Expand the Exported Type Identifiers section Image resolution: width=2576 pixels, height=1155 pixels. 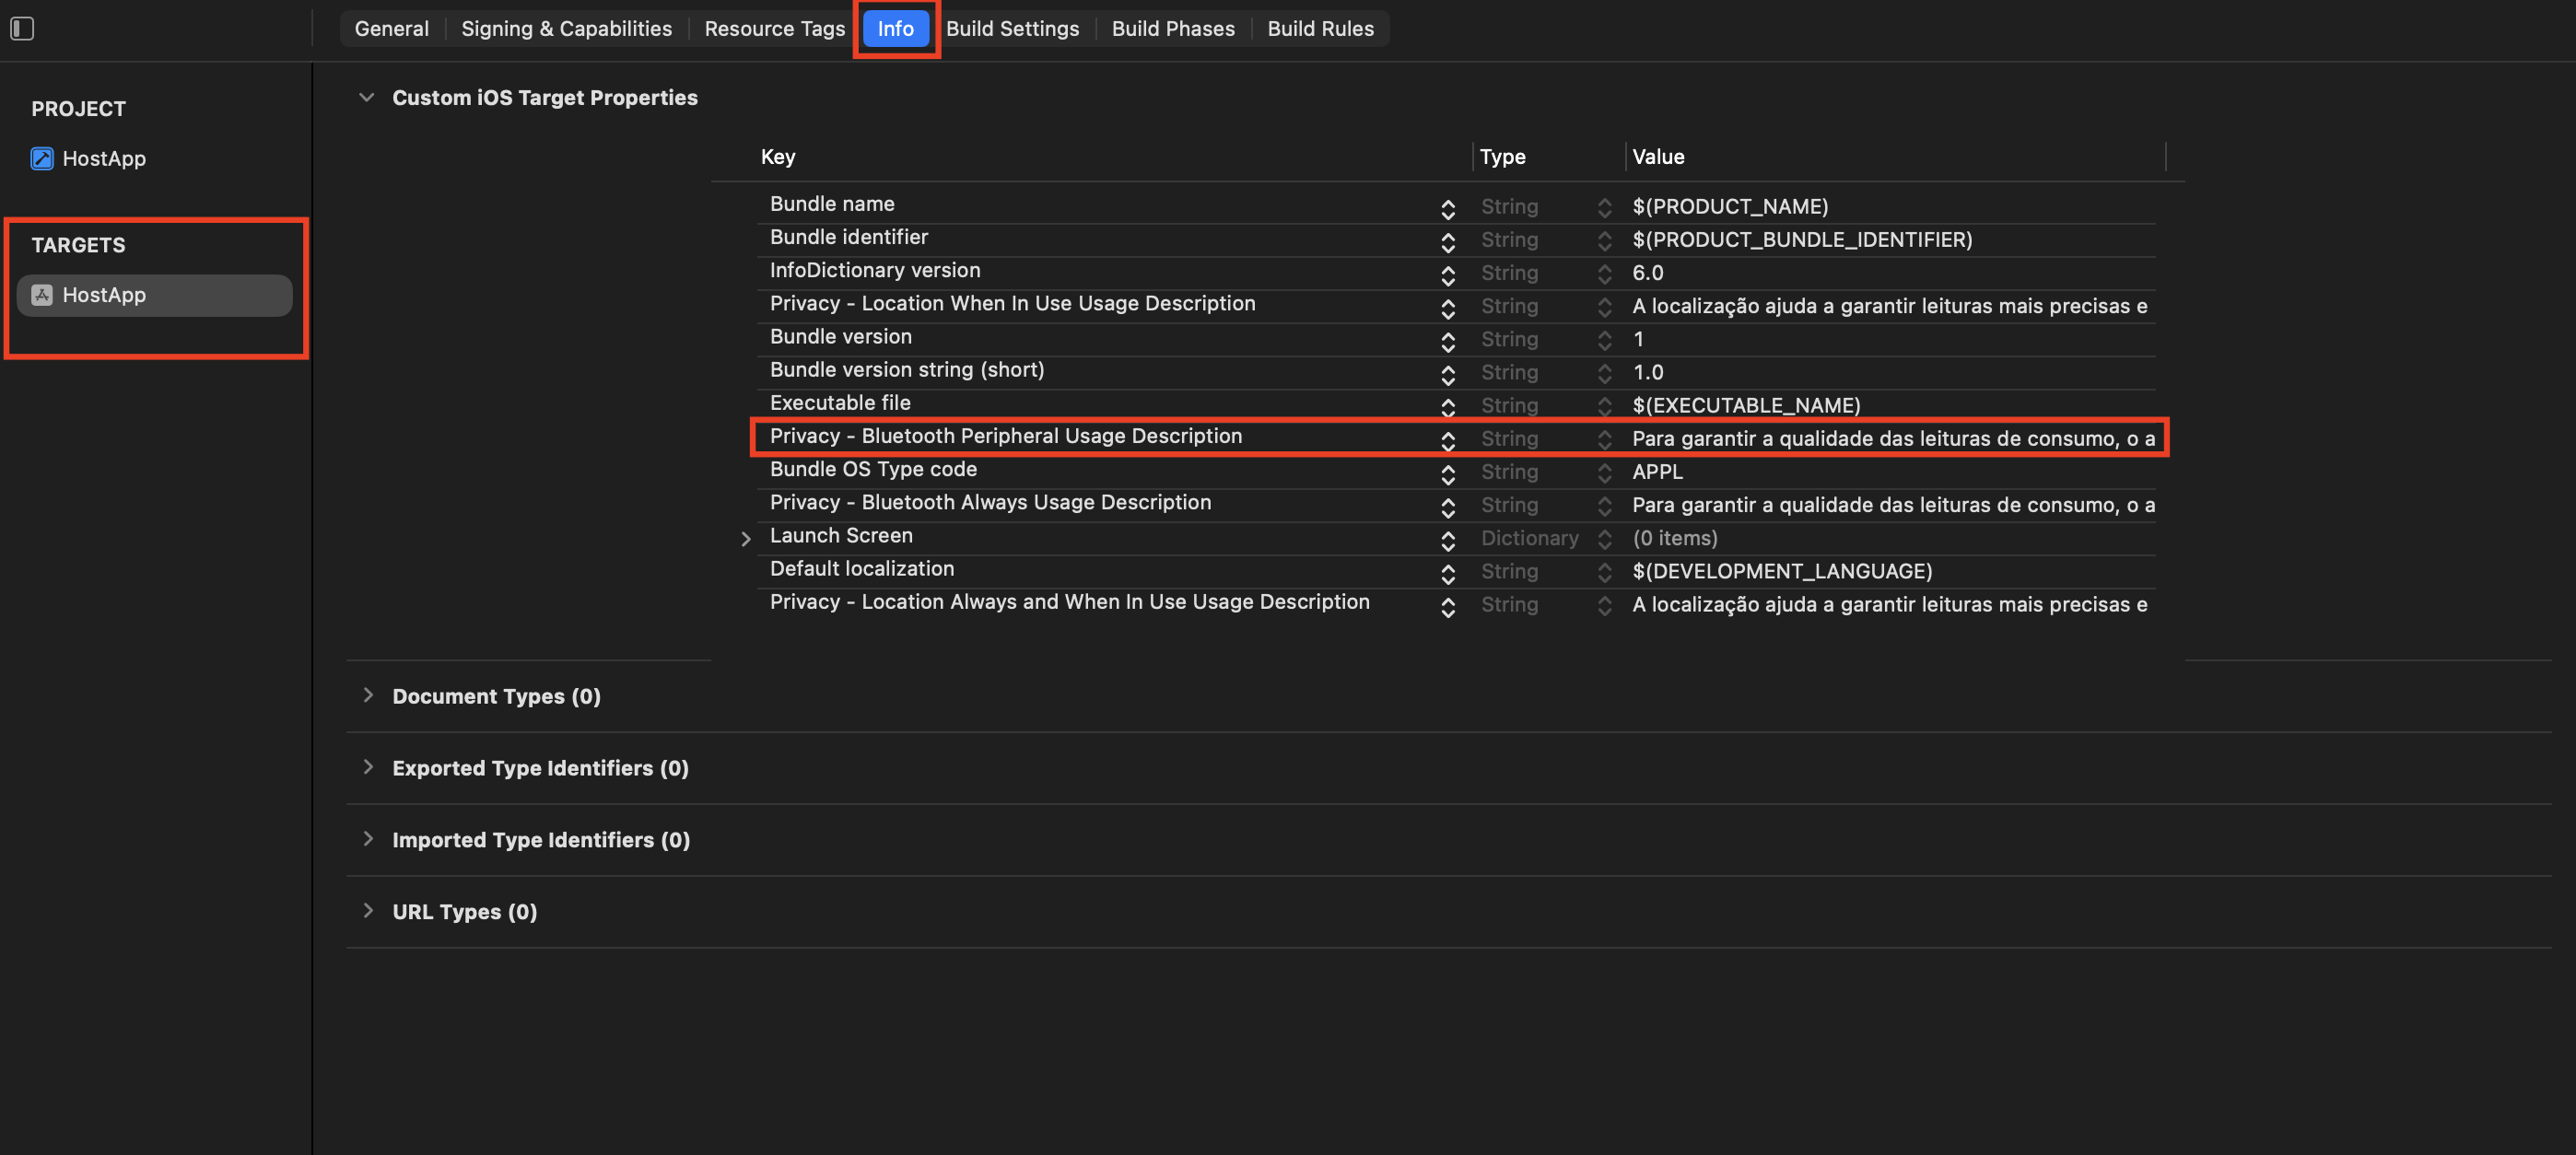coord(368,768)
